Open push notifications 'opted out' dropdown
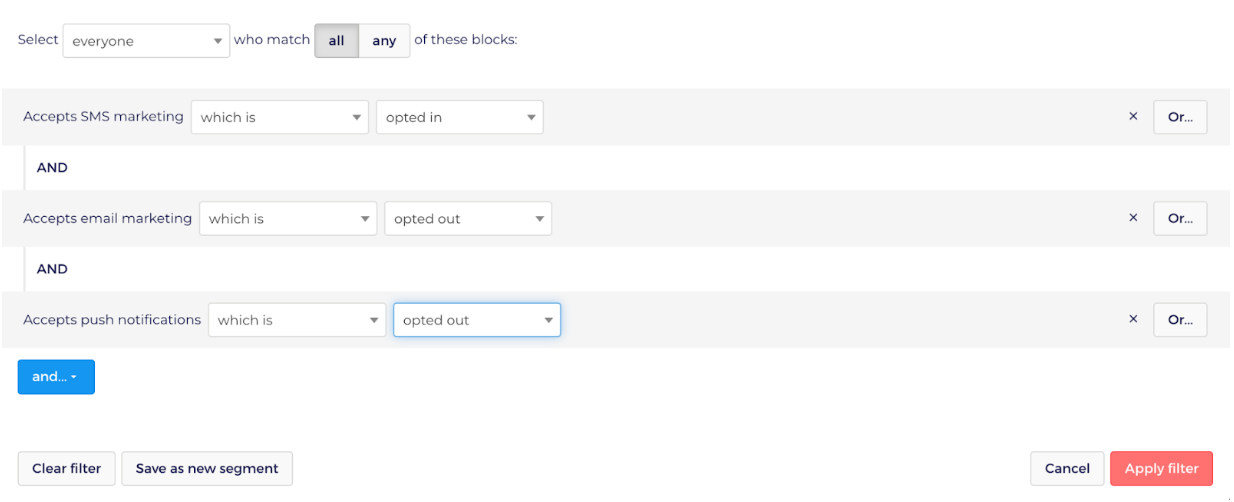The width and height of the screenshot is (1234, 502). pos(477,320)
